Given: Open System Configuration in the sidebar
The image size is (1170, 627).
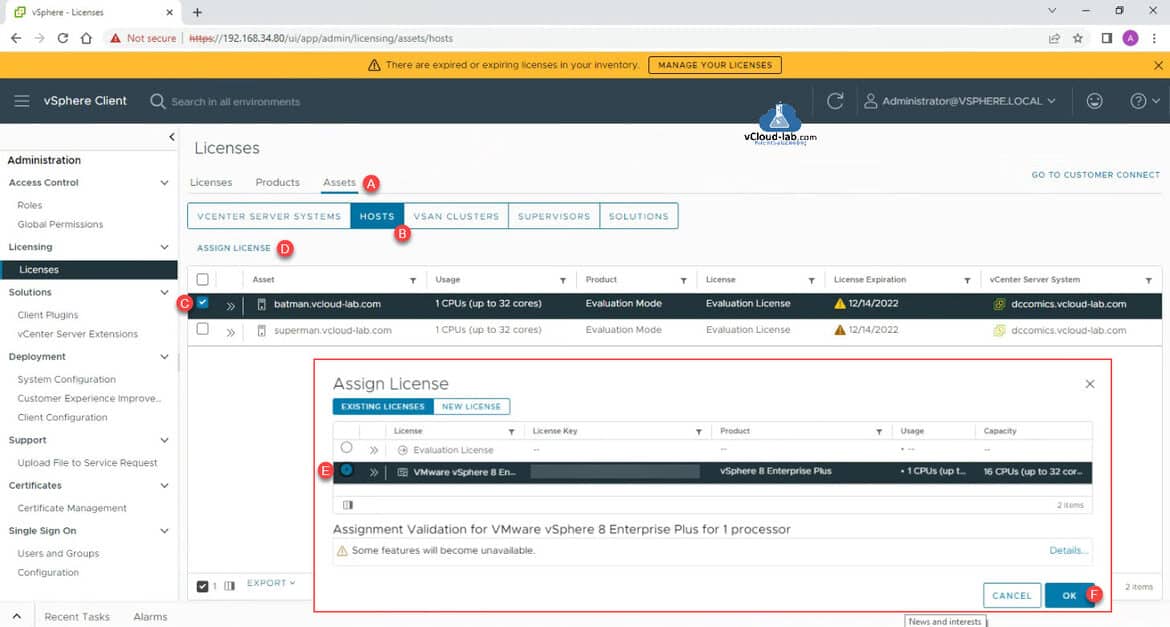Looking at the screenshot, I should coord(66,379).
